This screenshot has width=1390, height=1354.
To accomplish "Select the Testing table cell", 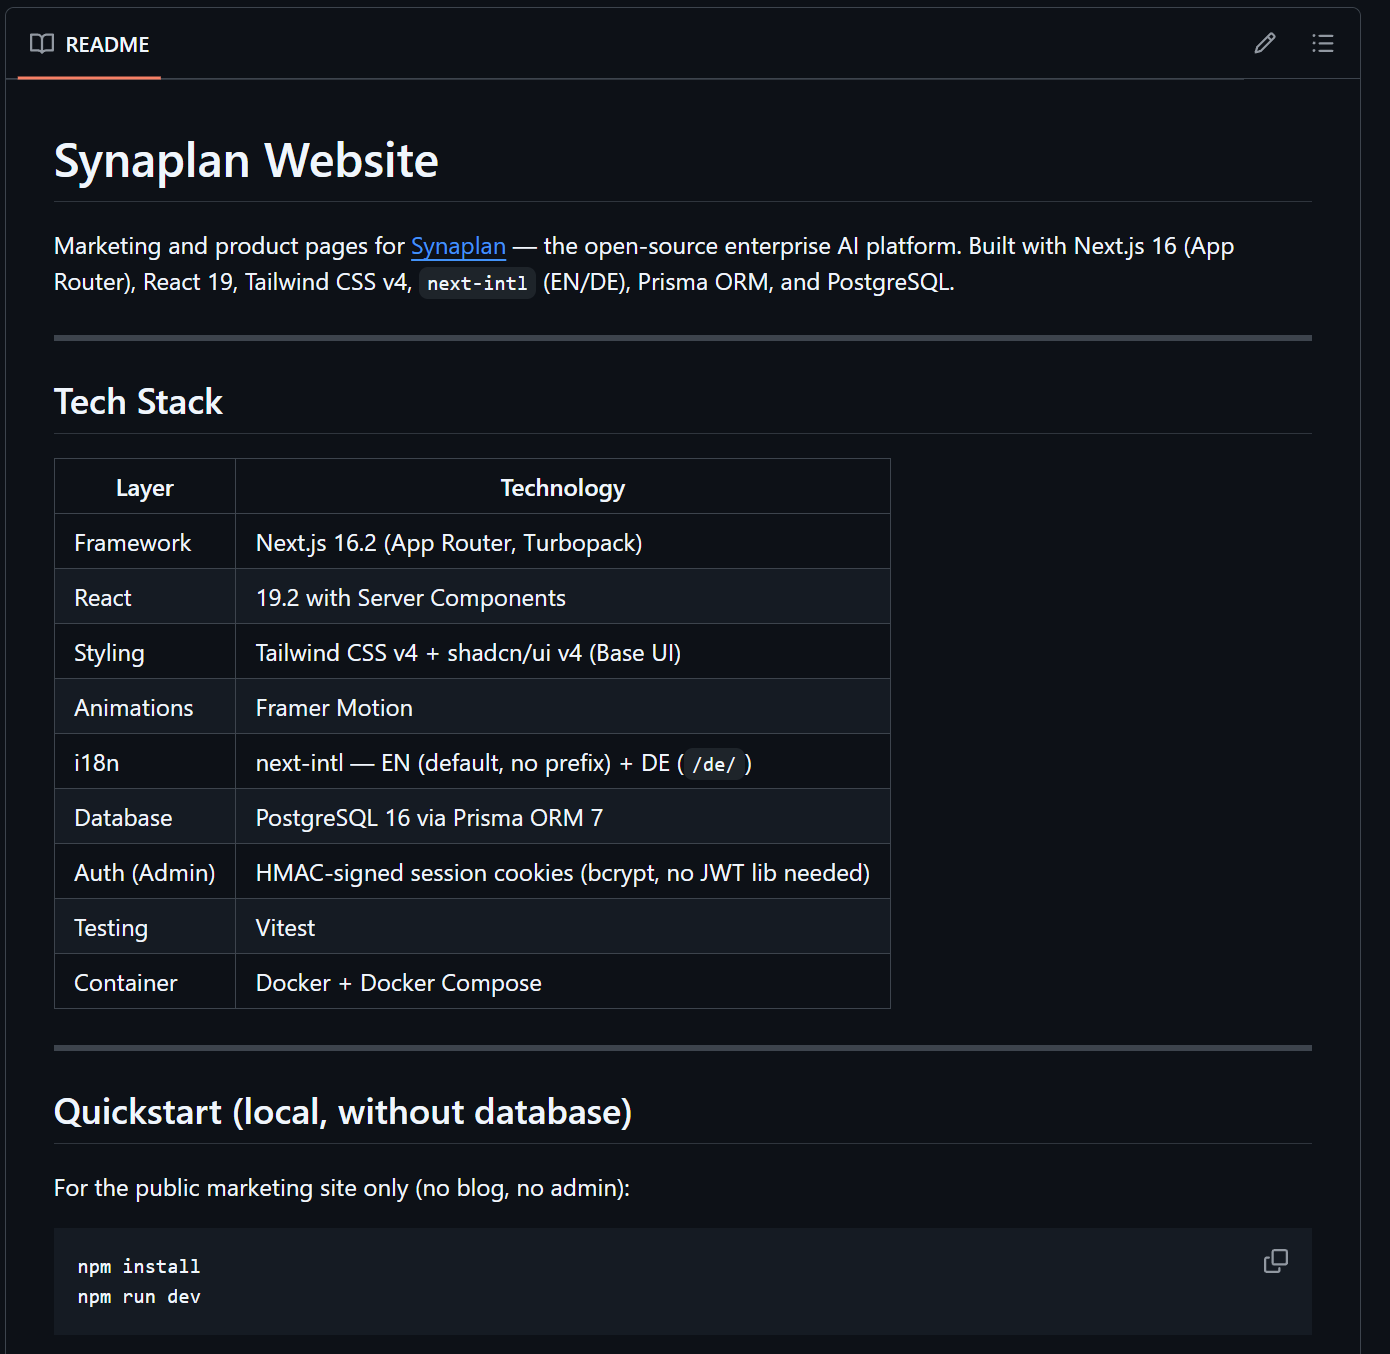I will (145, 927).
